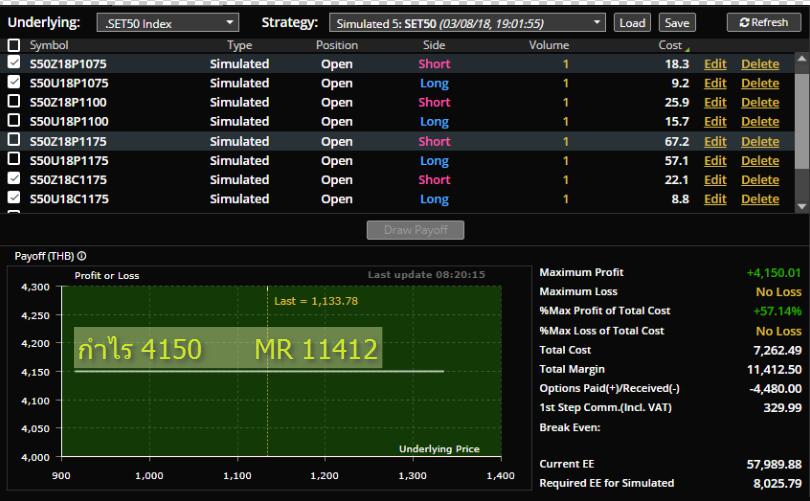Edit the S50Z18P1175 position
The width and height of the screenshot is (810, 501).
[x=715, y=142]
